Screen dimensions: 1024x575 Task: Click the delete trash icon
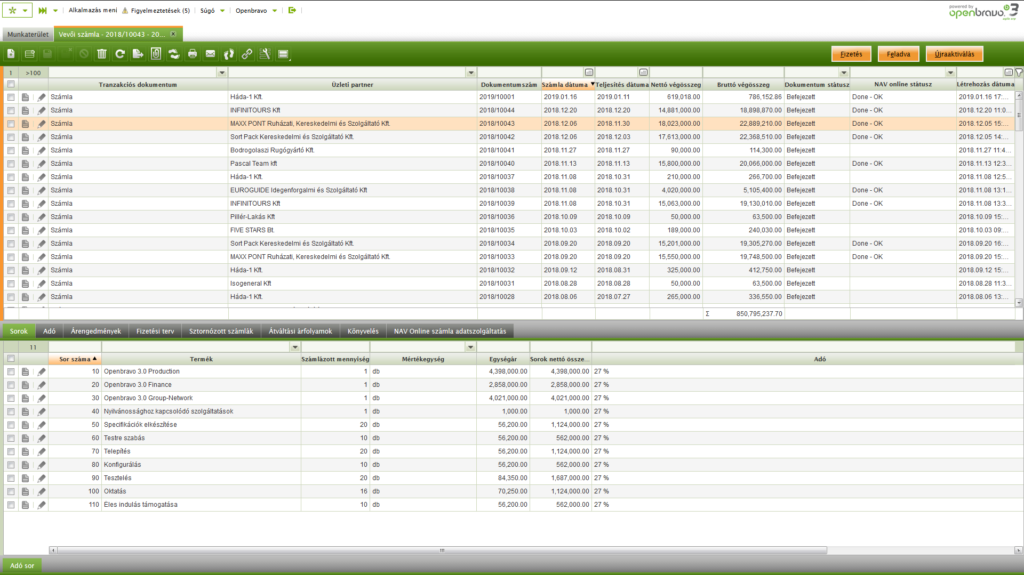pos(102,54)
